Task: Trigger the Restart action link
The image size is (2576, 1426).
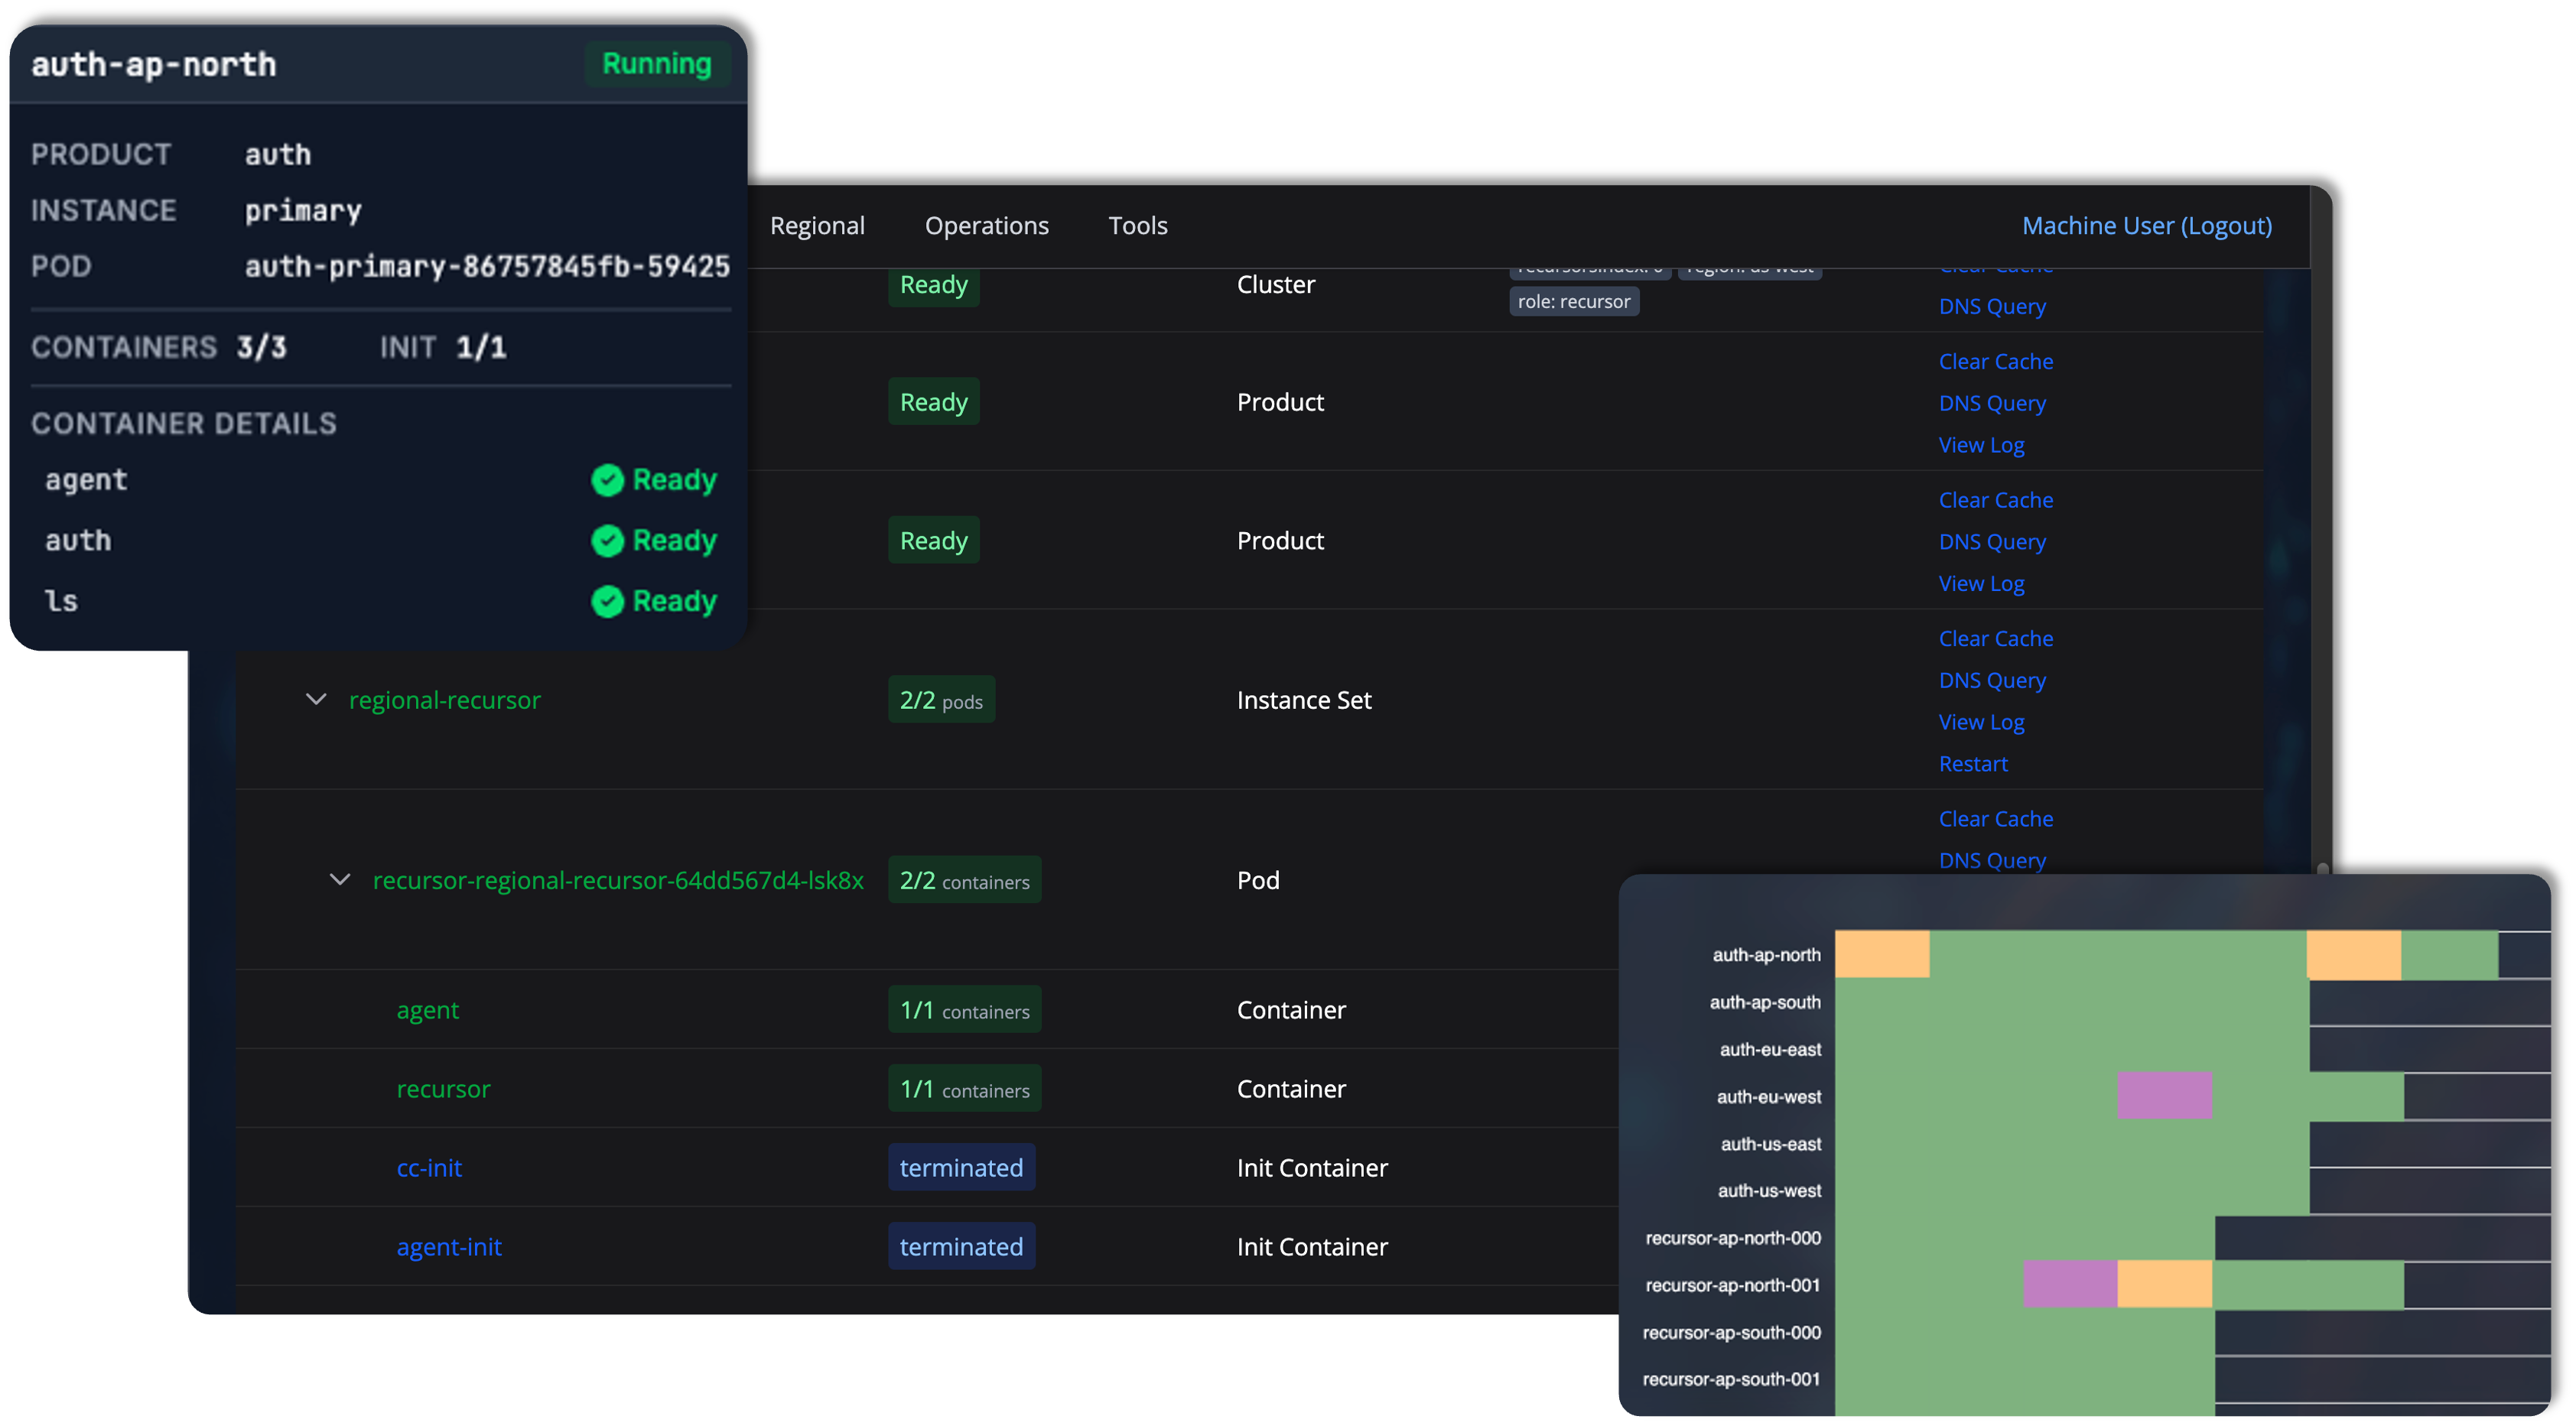Action: pos(1973,763)
